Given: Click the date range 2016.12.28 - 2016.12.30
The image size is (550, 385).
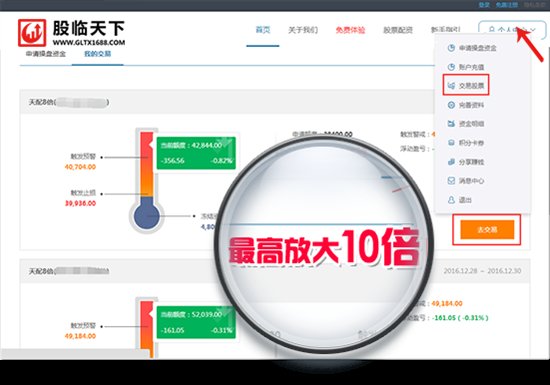Looking at the screenshot, I should 482,271.
